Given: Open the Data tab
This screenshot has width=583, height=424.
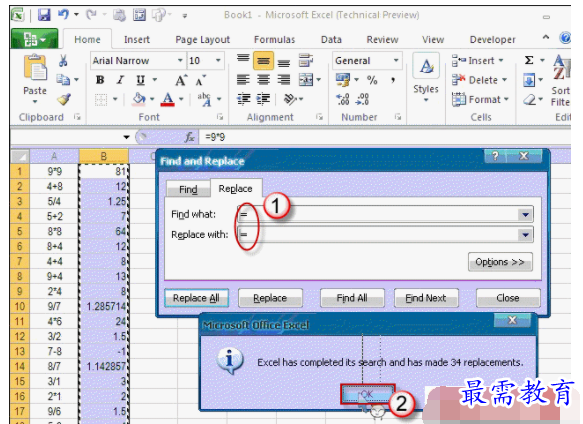Looking at the screenshot, I should [x=331, y=39].
